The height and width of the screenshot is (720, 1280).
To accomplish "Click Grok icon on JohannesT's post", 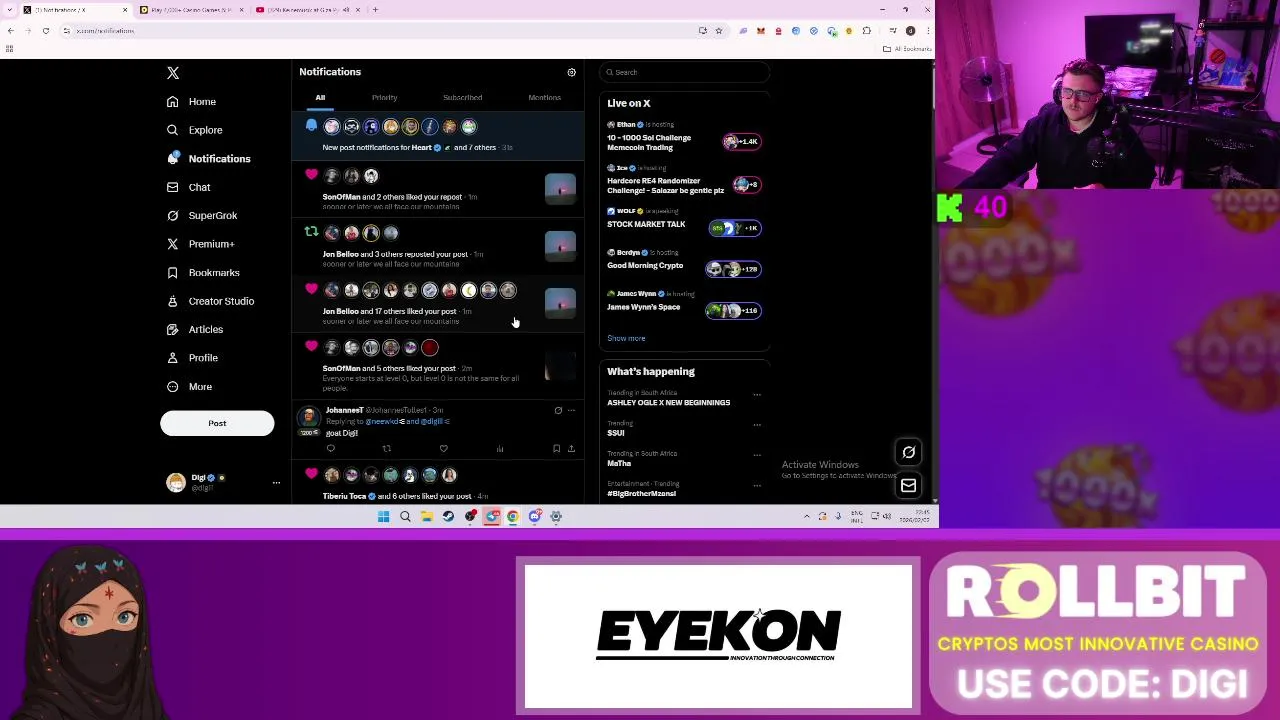I will click(x=558, y=410).
